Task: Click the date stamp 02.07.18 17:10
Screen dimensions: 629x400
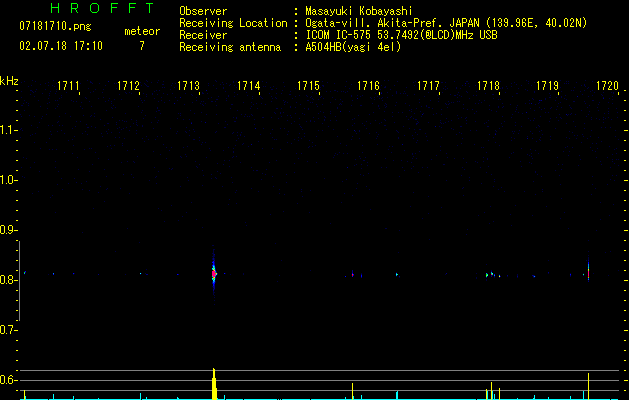Action: (x=61, y=46)
